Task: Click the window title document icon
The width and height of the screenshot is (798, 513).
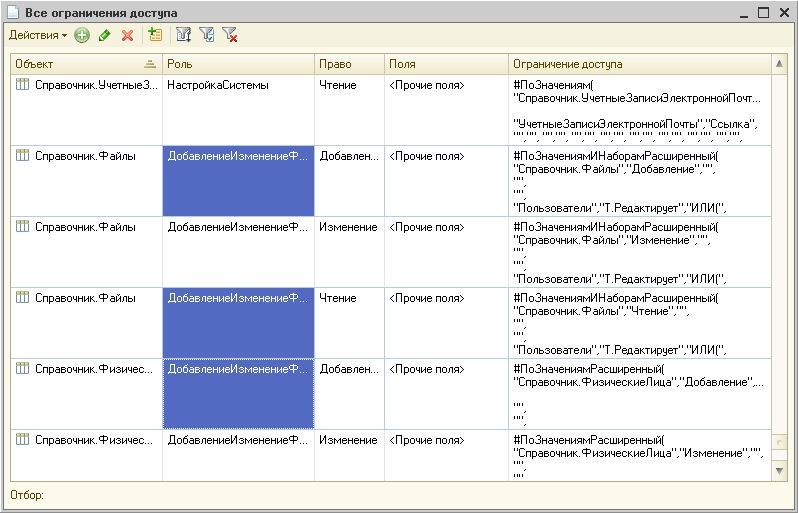Action: click(13, 13)
